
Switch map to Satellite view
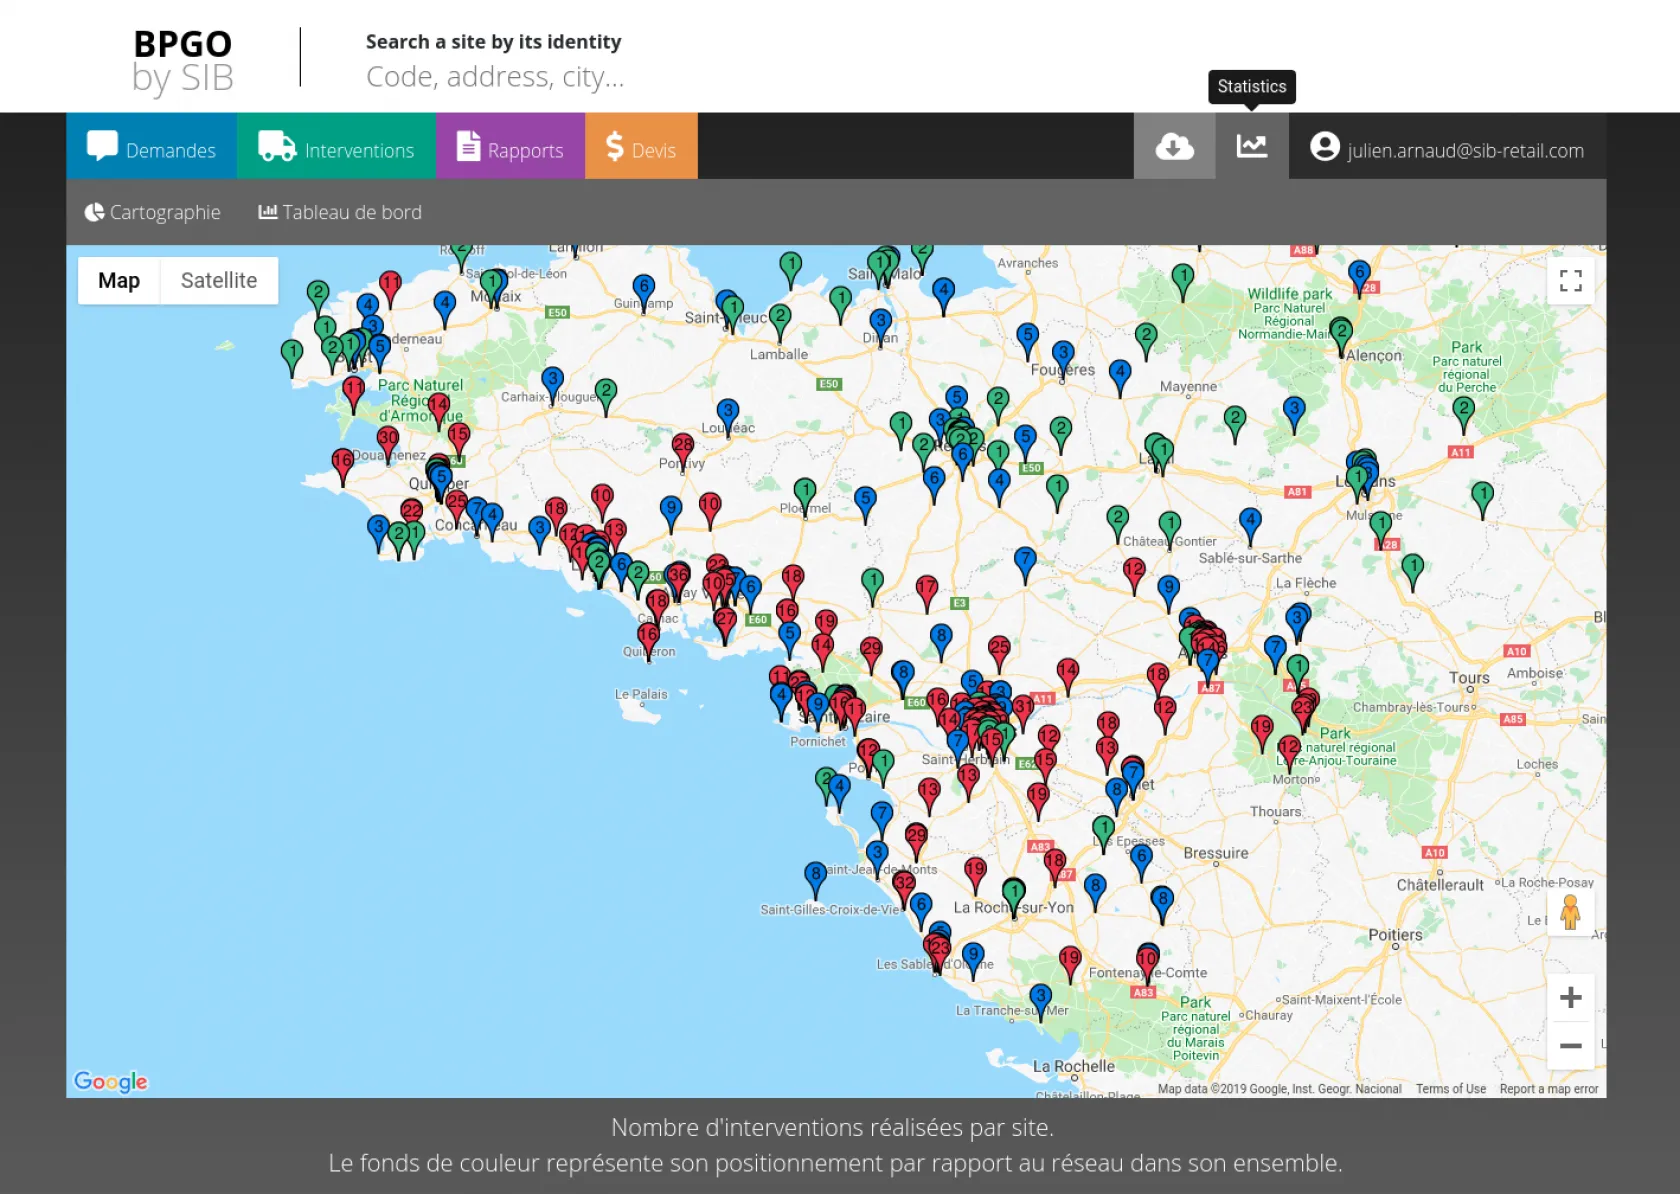[x=218, y=281]
